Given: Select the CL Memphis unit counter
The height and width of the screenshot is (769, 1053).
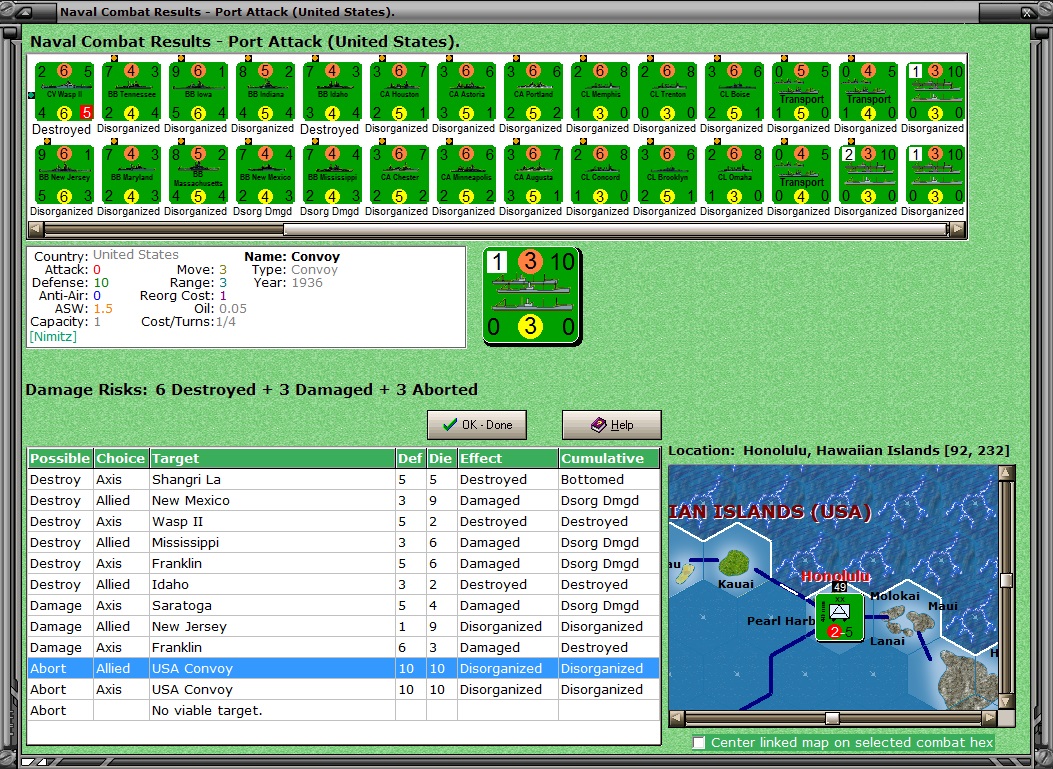Looking at the screenshot, I should pos(601,92).
